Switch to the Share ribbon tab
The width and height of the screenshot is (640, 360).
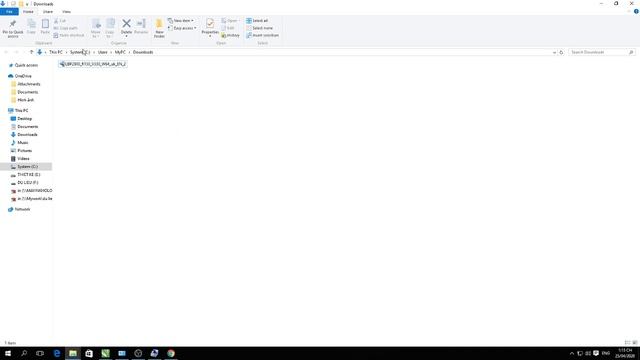48,12
